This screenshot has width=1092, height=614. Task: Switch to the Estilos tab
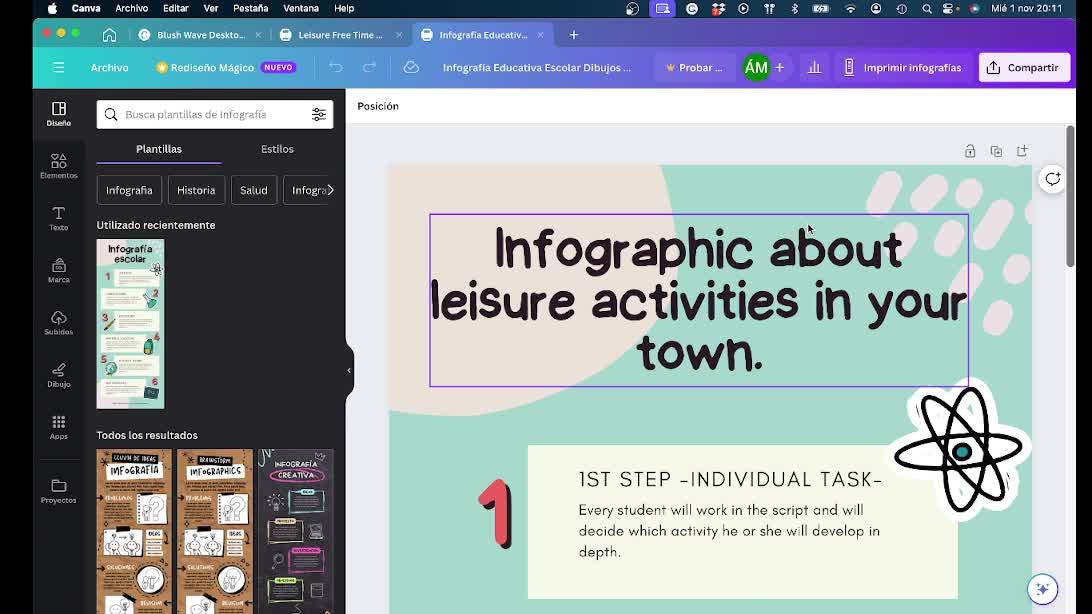click(277, 149)
